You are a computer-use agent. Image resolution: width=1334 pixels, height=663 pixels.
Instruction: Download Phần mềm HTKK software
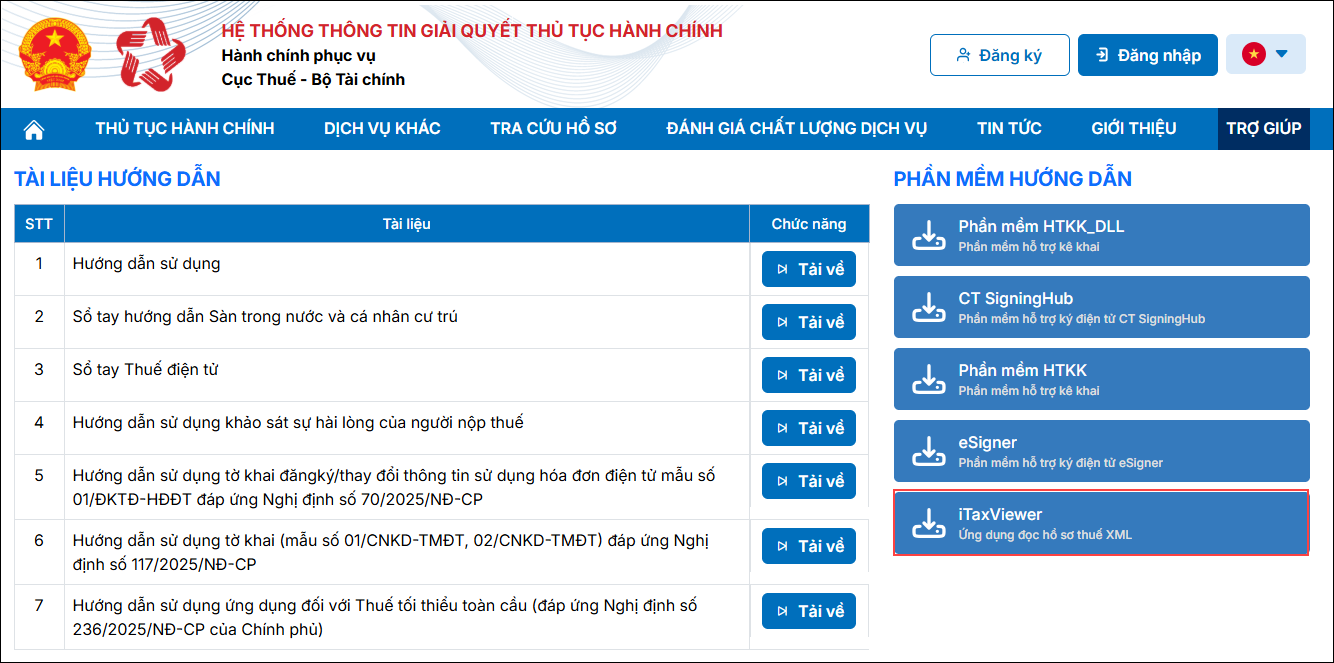tap(1102, 379)
